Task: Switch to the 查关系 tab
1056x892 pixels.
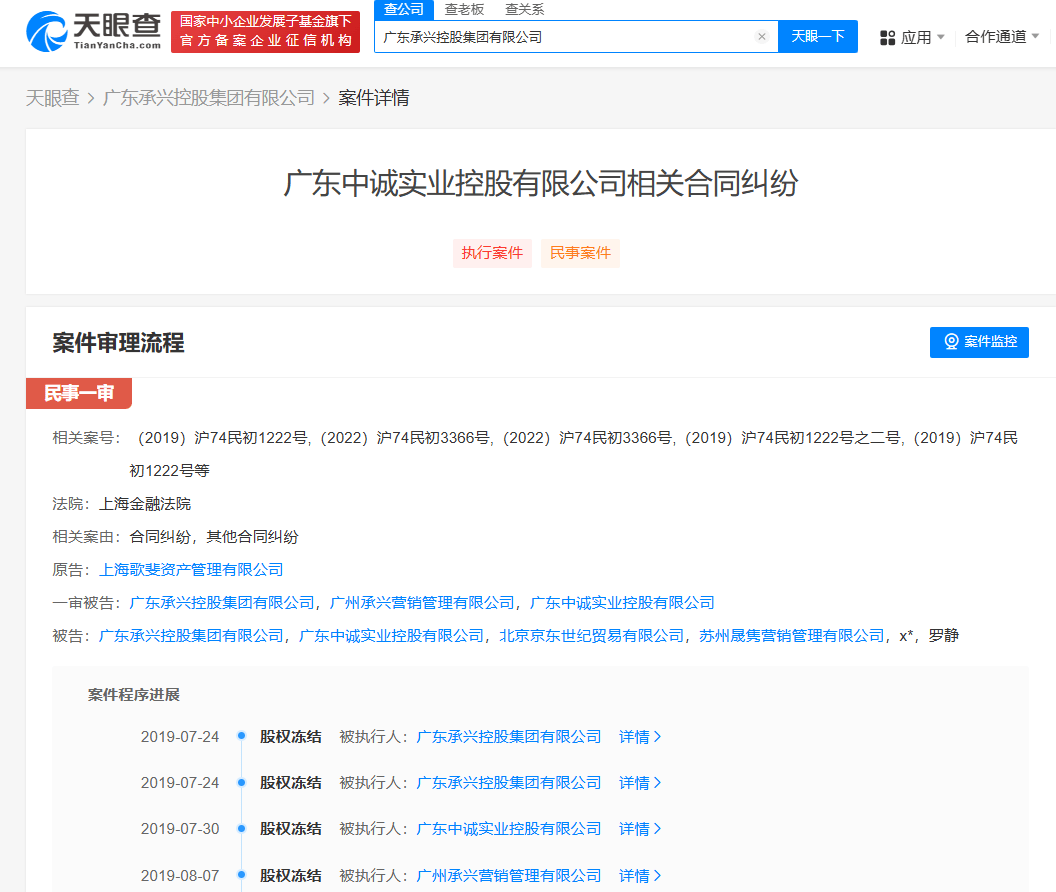Action: (x=525, y=9)
